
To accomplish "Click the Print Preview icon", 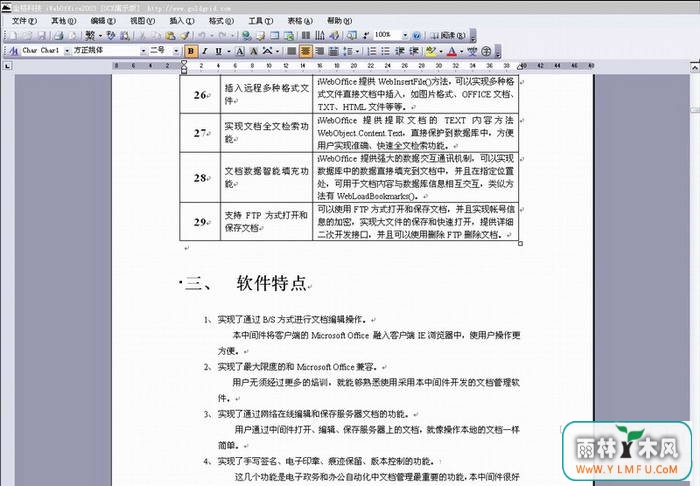I will [x=72, y=36].
